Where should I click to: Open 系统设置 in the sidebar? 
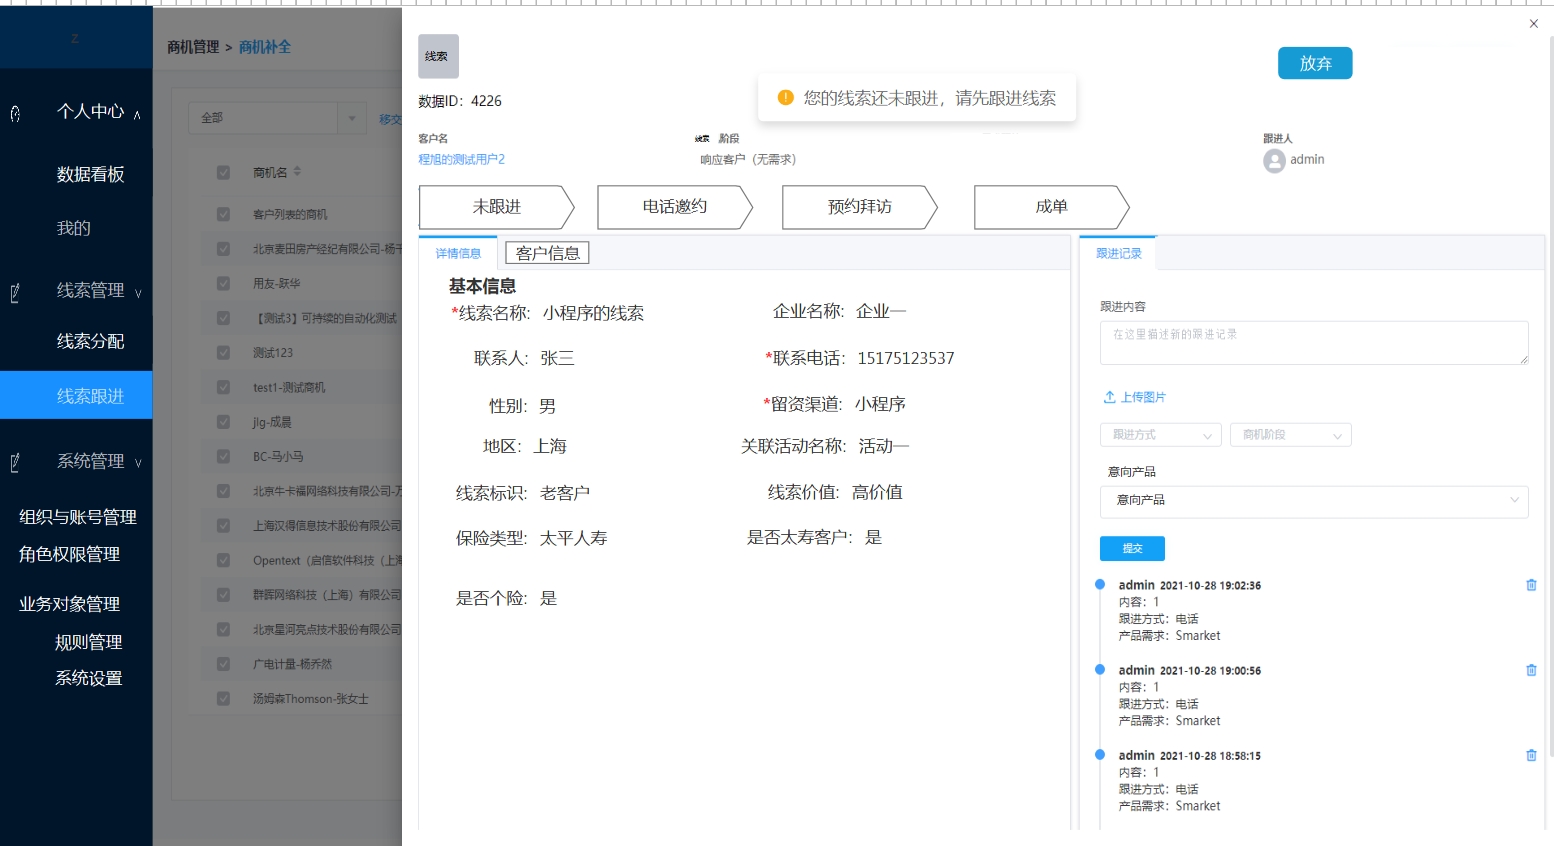[88, 678]
